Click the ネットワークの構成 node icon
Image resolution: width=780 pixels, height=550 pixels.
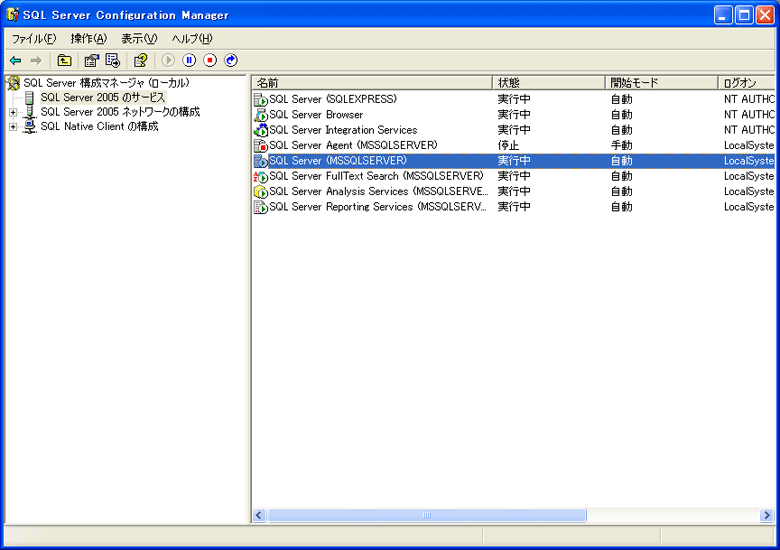(29, 112)
